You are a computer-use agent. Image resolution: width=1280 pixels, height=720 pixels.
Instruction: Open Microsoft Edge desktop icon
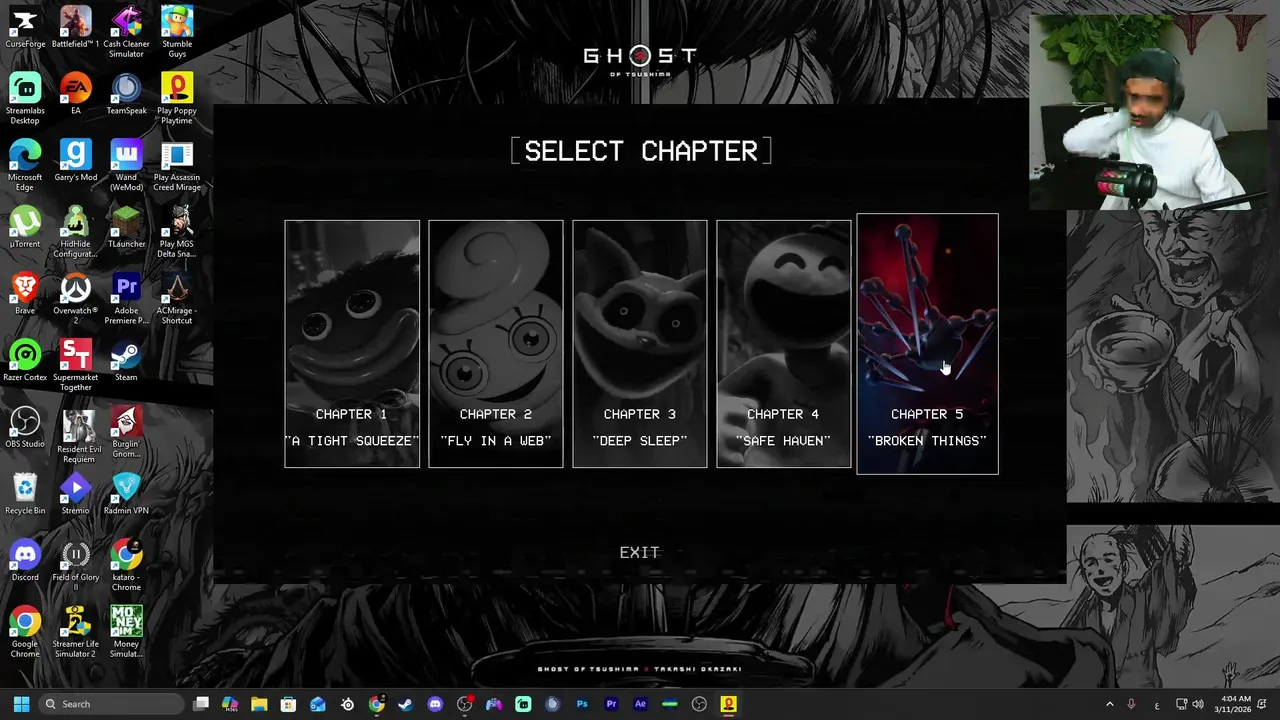[x=25, y=165]
